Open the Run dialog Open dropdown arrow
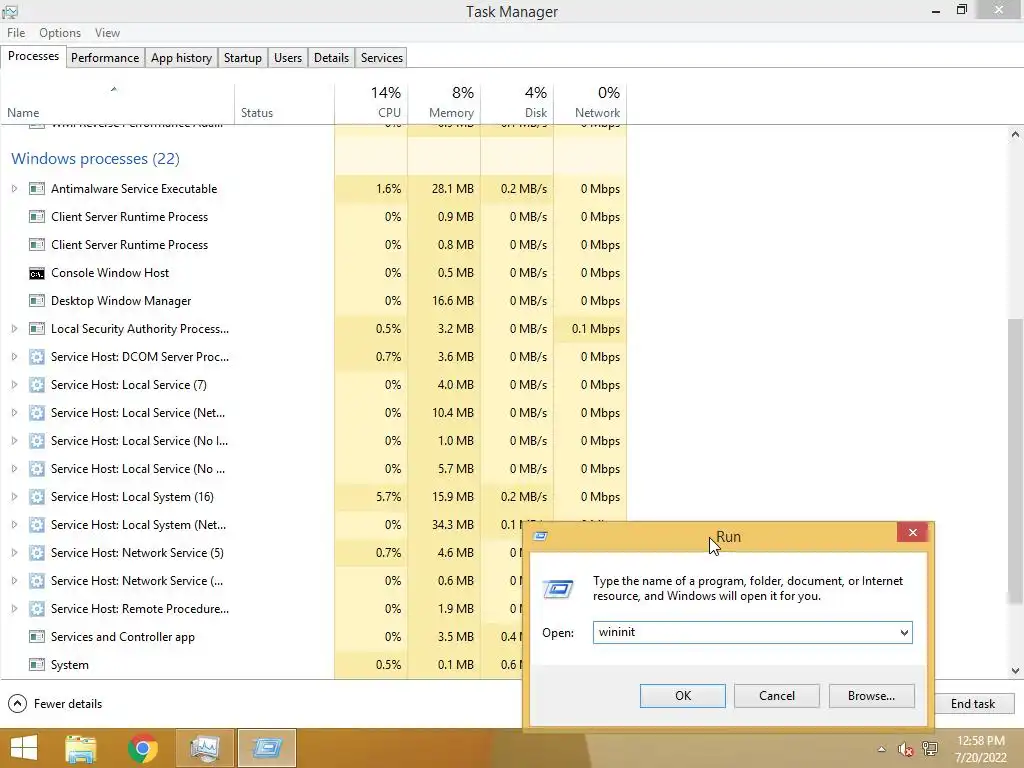 click(904, 632)
